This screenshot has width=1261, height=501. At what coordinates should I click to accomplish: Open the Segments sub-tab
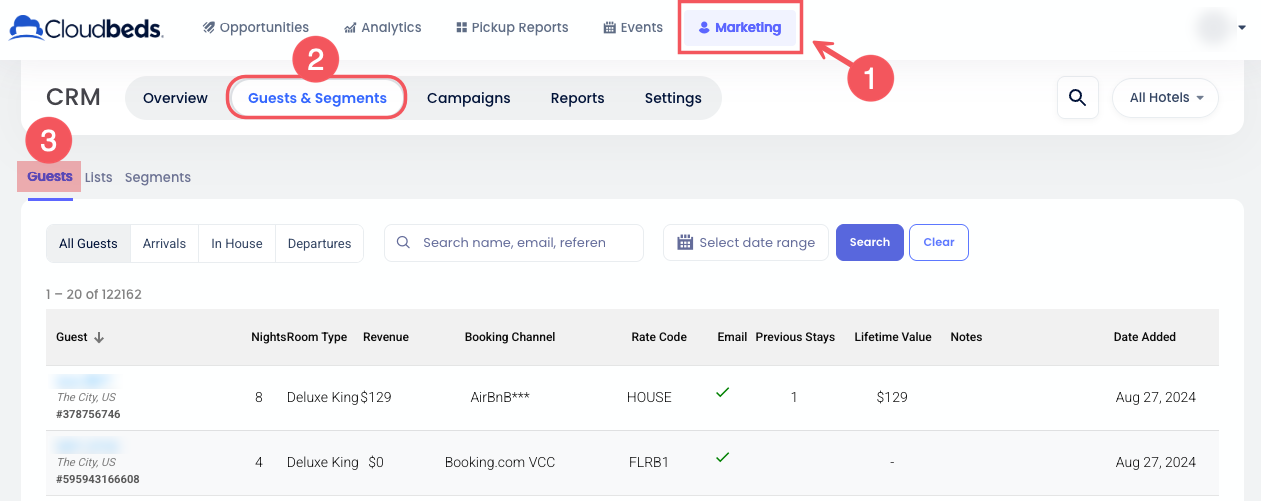pyautogui.click(x=157, y=177)
